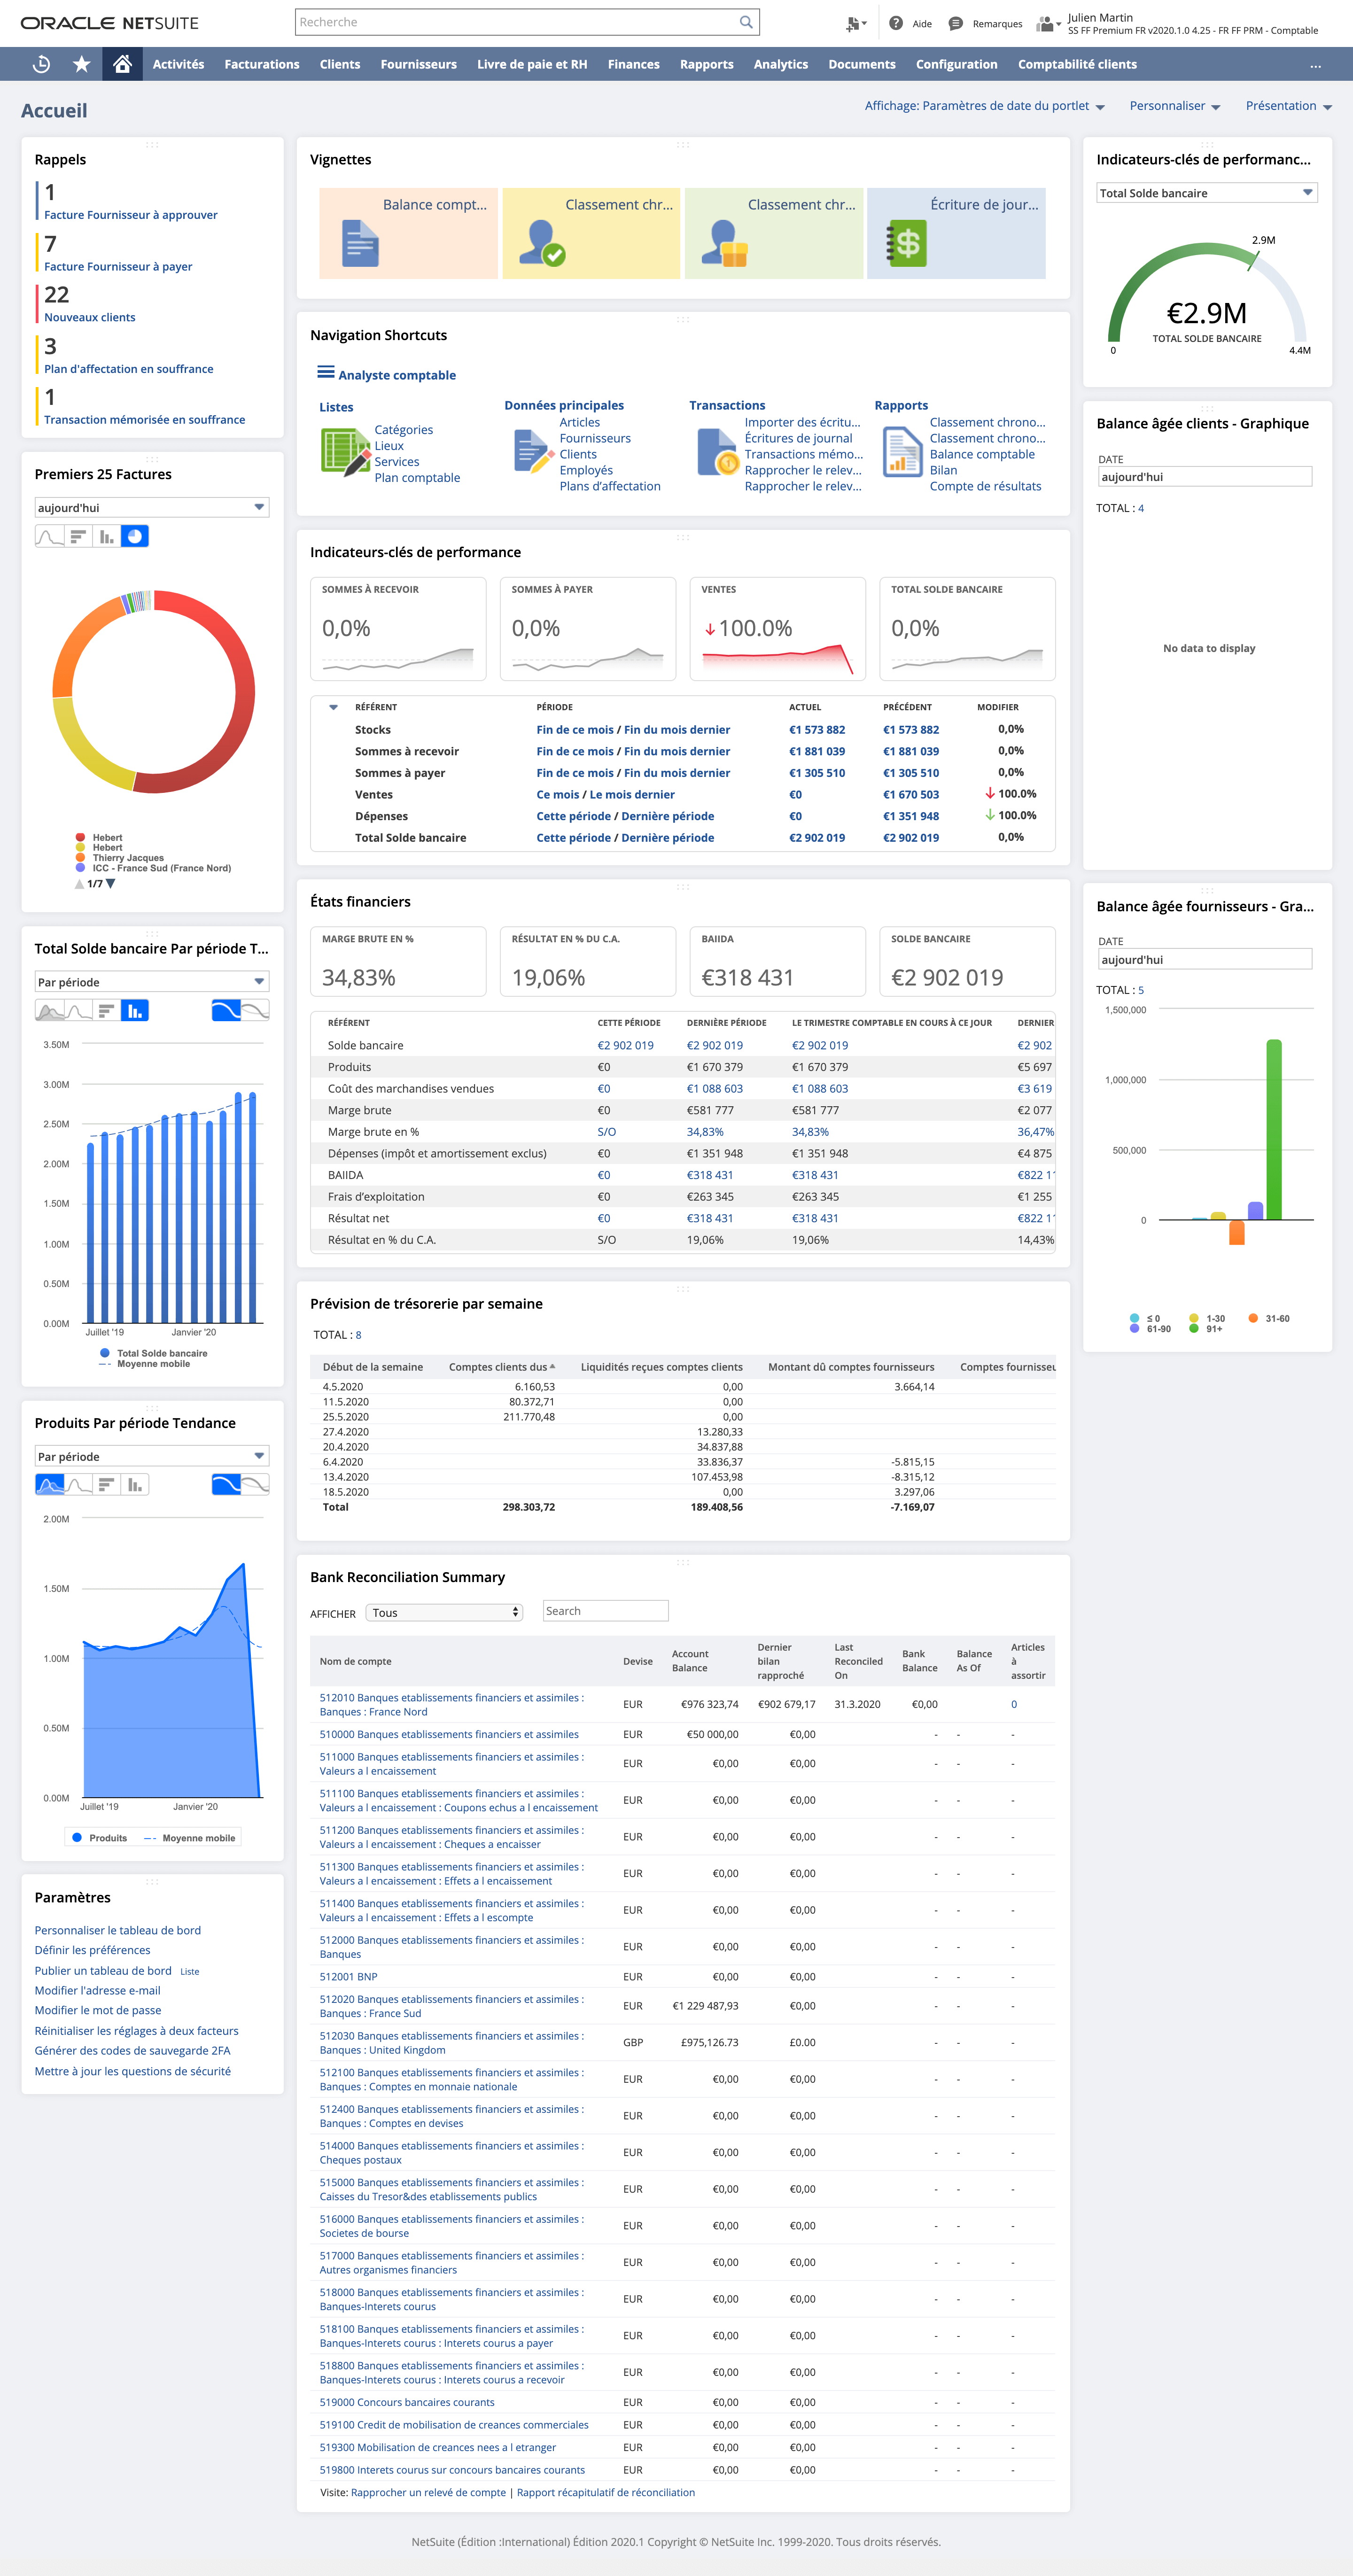This screenshot has height=2576, width=1353.
Task: Enable moving average off view in Total Solde bancaire
Action: click(255, 1011)
